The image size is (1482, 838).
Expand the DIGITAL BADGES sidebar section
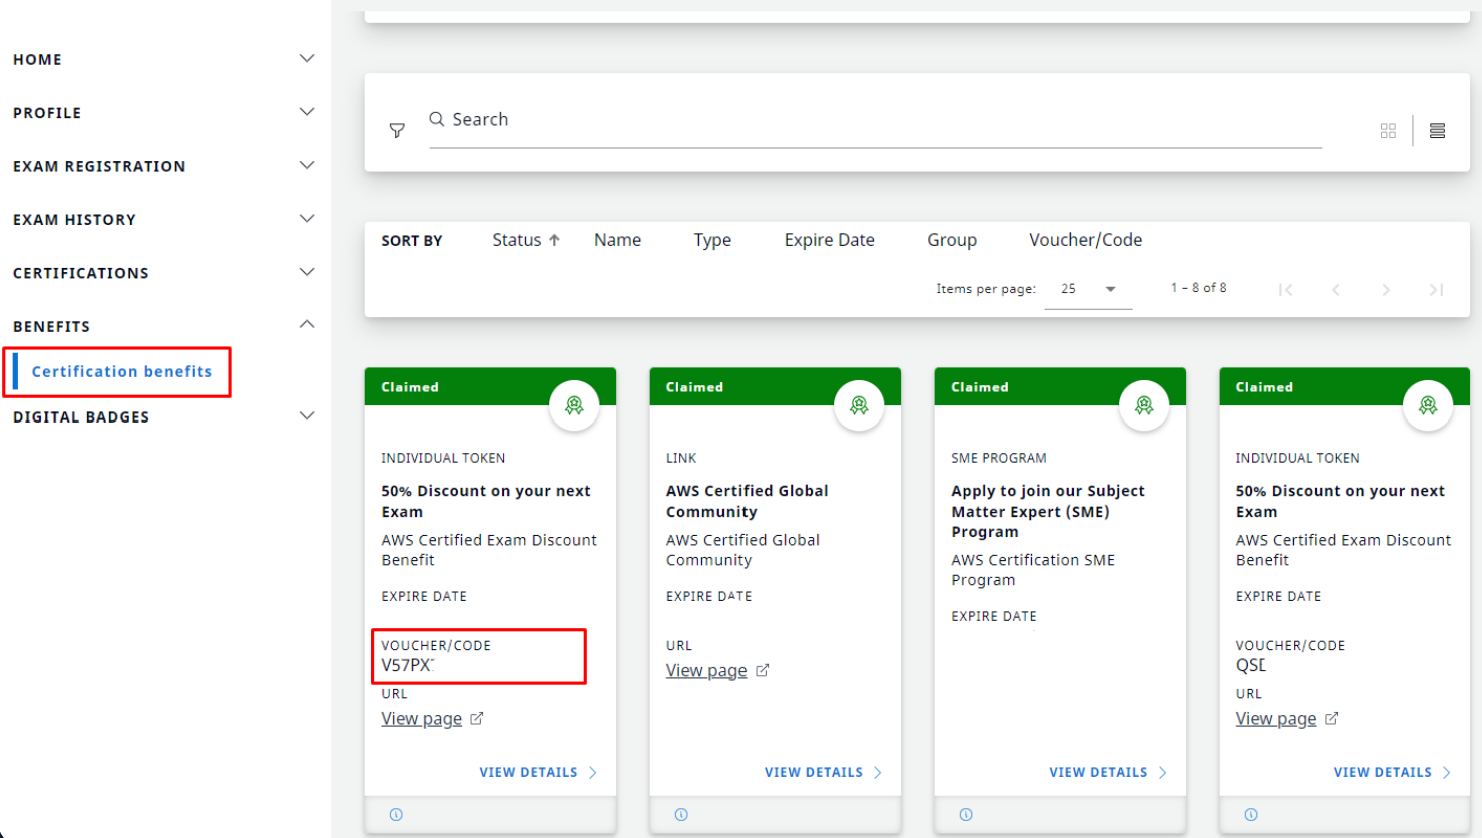[x=307, y=416]
